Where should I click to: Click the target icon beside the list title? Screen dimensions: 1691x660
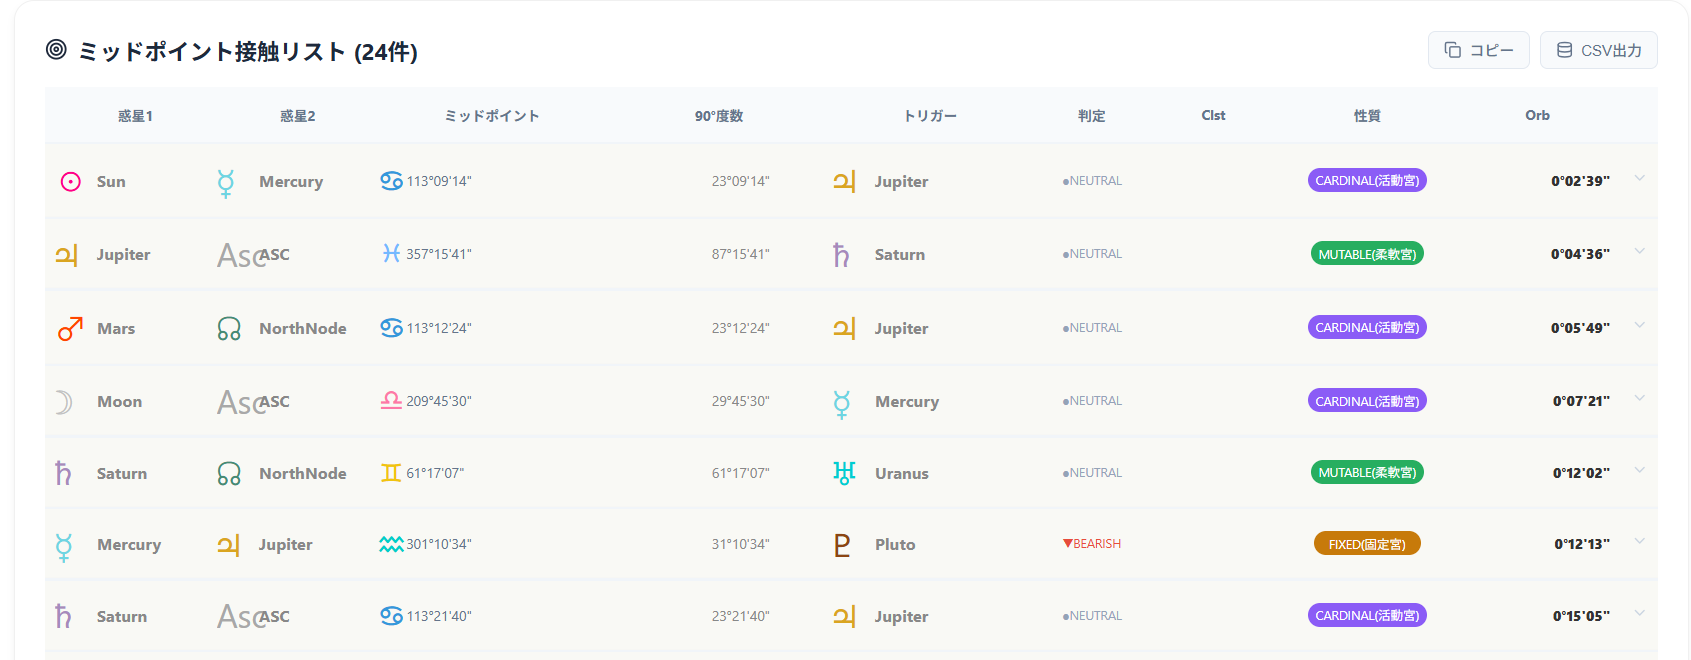pyautogui.click(x=57, y=50)
